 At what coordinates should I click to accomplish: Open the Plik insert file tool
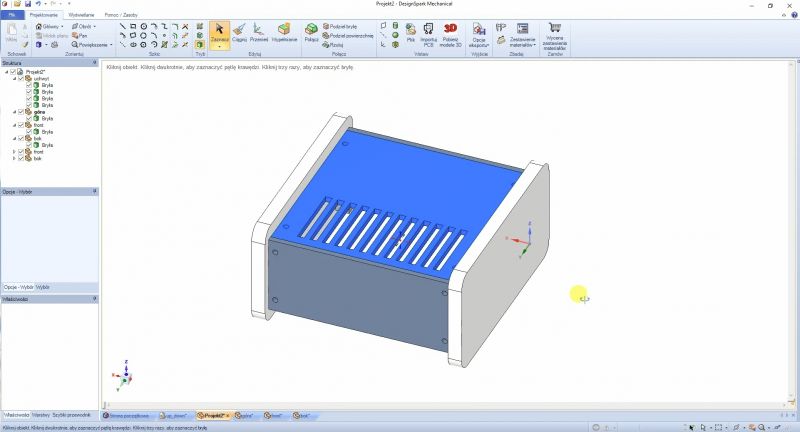tap(411, 32)
